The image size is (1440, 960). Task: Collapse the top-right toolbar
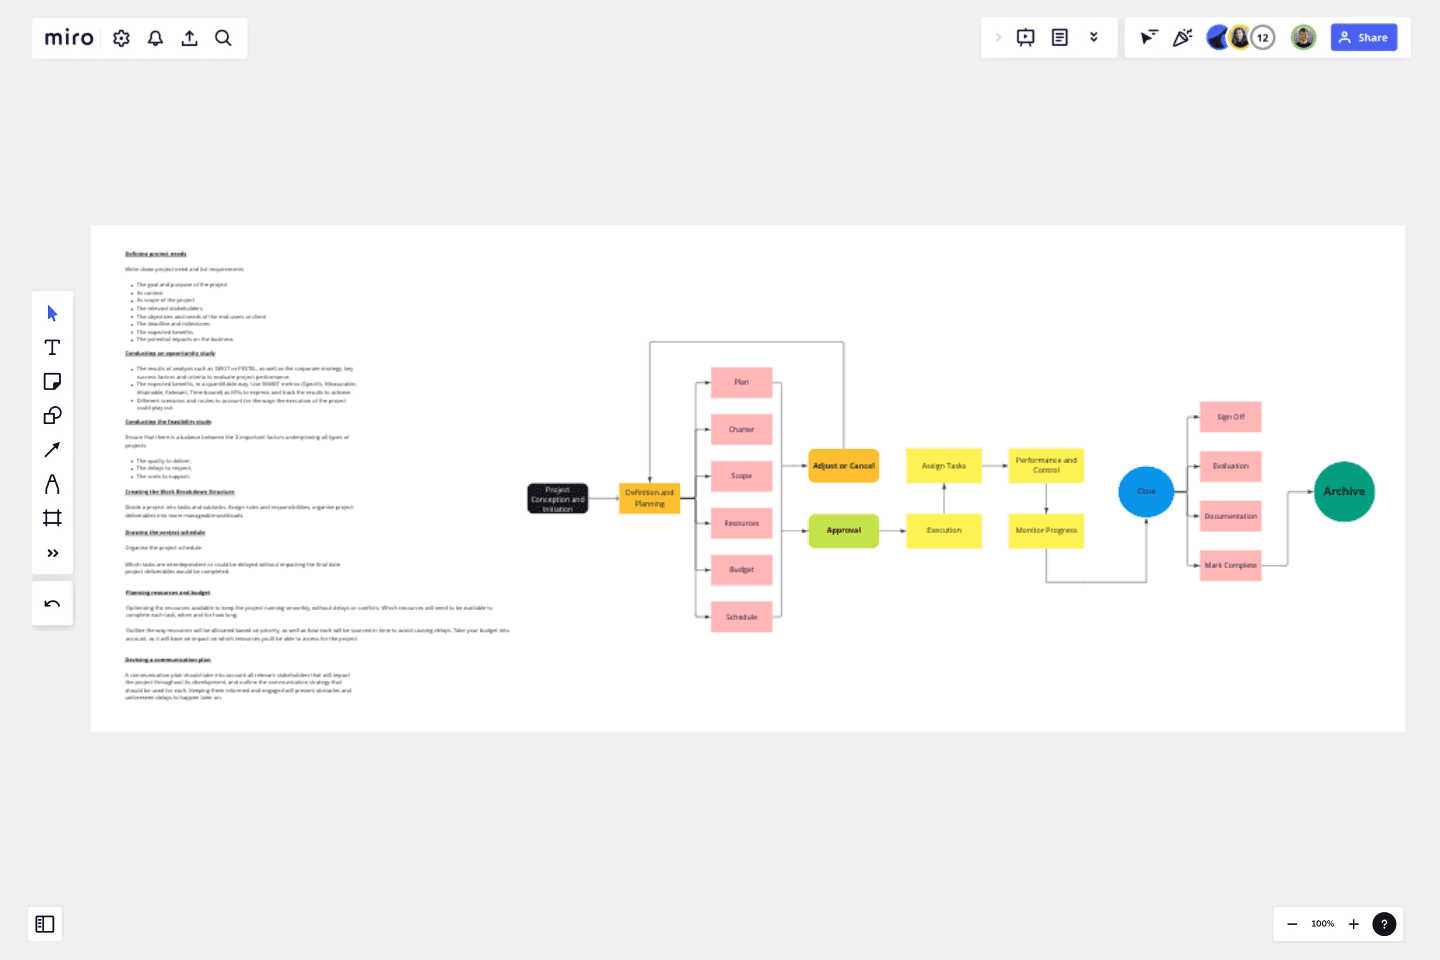[1094, 36]
